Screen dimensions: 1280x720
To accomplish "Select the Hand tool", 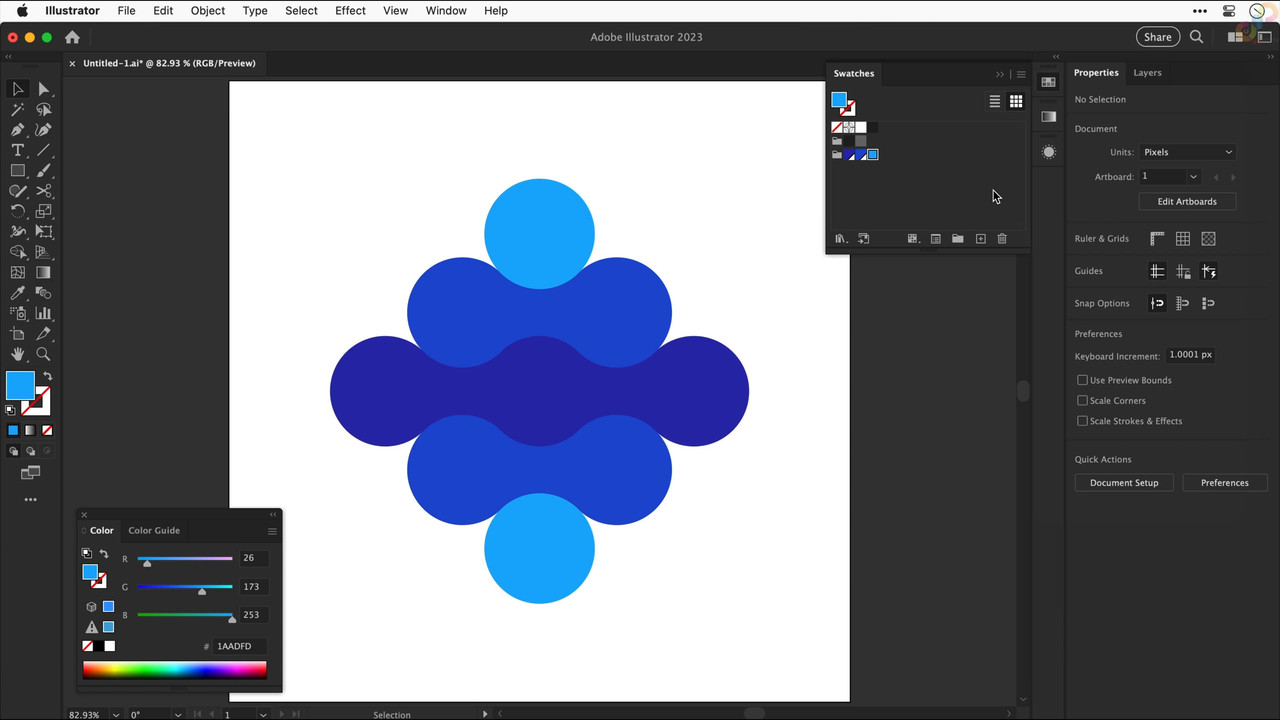I will coord(17,354).
